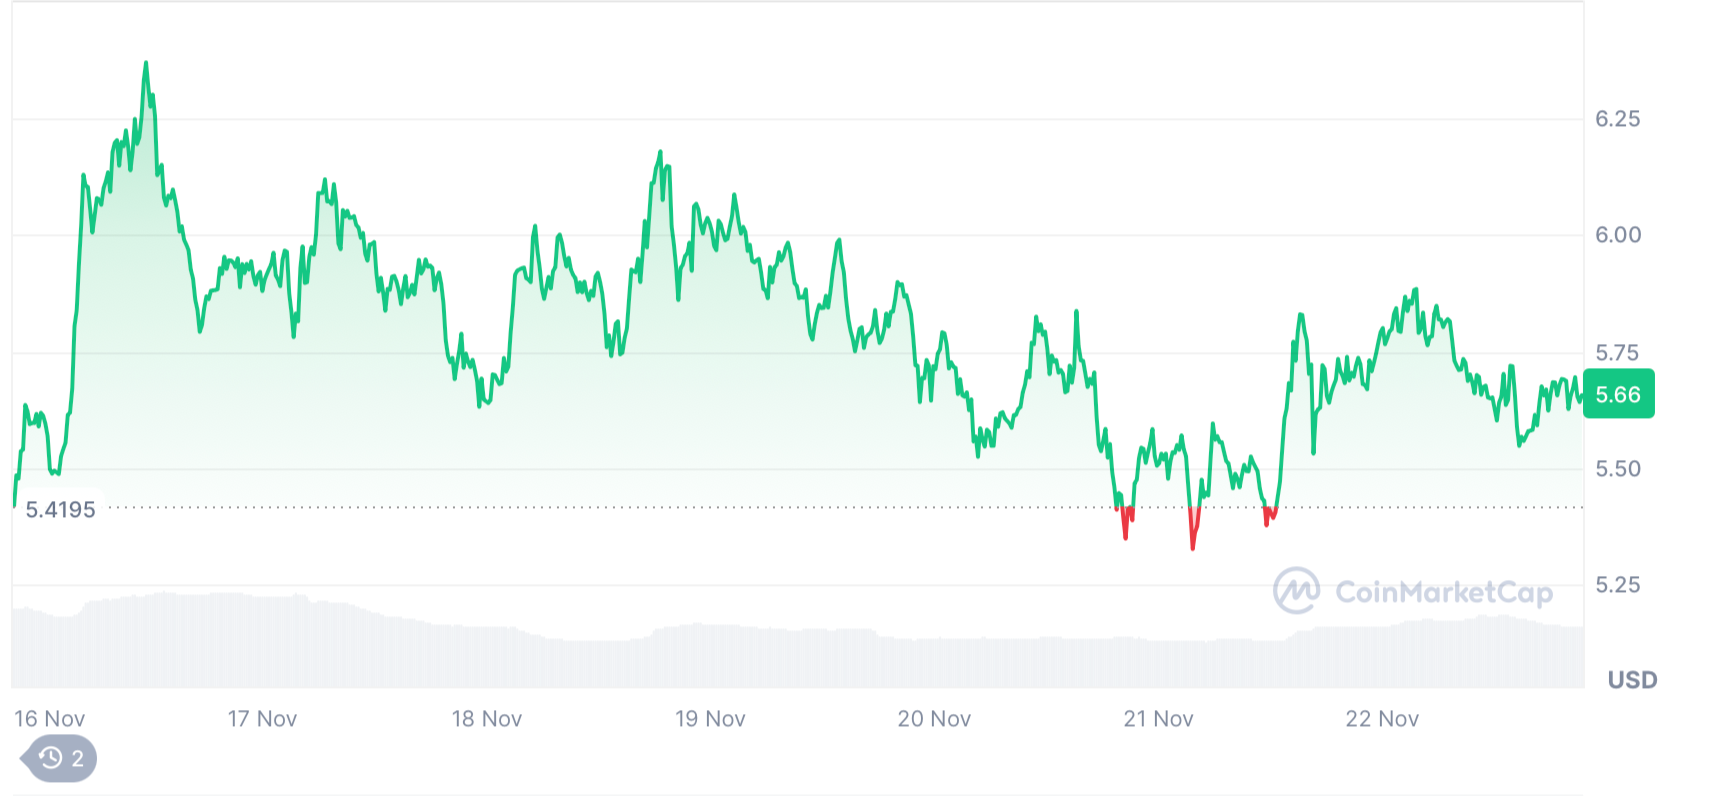Click the USD currency label
Image resolution: width=1727 pixels, height=796 pixels.
pyautogui.click(x=1632, y=680)
